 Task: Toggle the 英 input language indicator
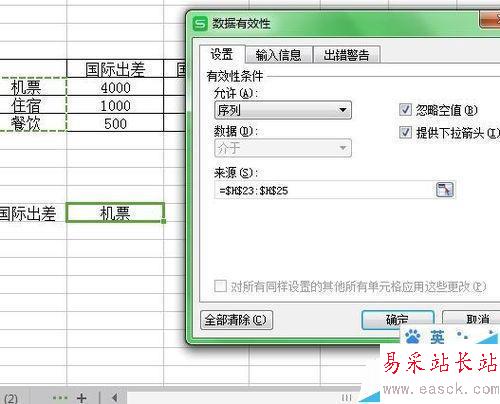[x=437, y=337]
